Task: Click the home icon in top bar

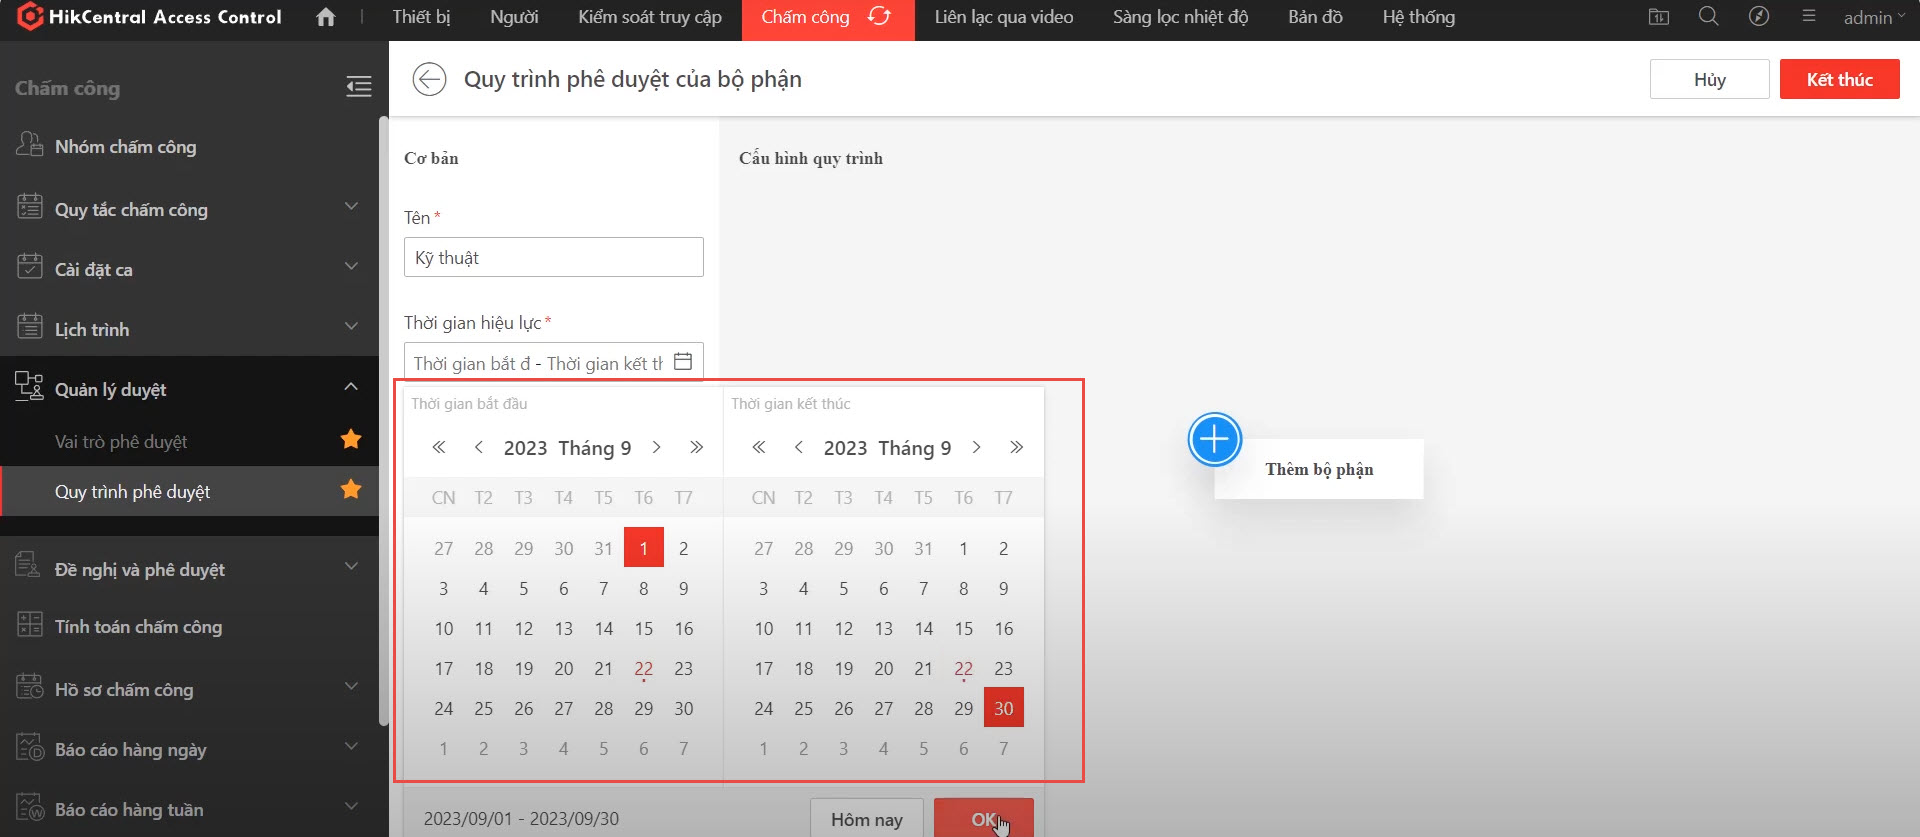Action: click(x=325, y=17)
